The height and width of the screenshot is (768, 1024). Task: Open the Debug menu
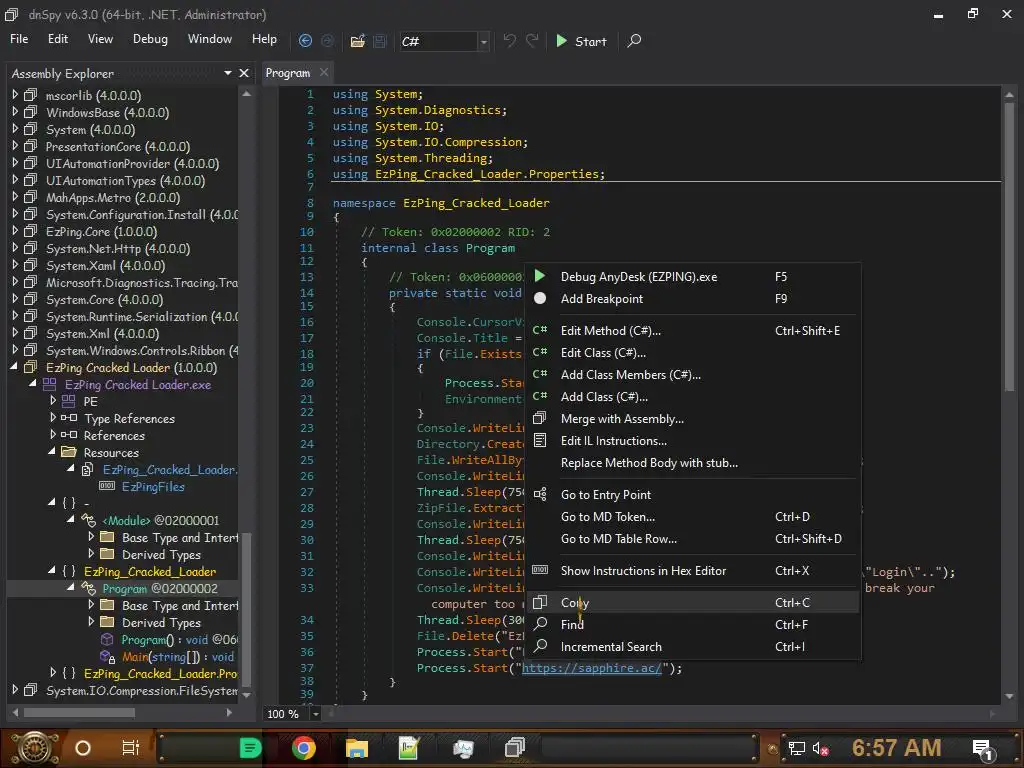[x=150, y=39]
